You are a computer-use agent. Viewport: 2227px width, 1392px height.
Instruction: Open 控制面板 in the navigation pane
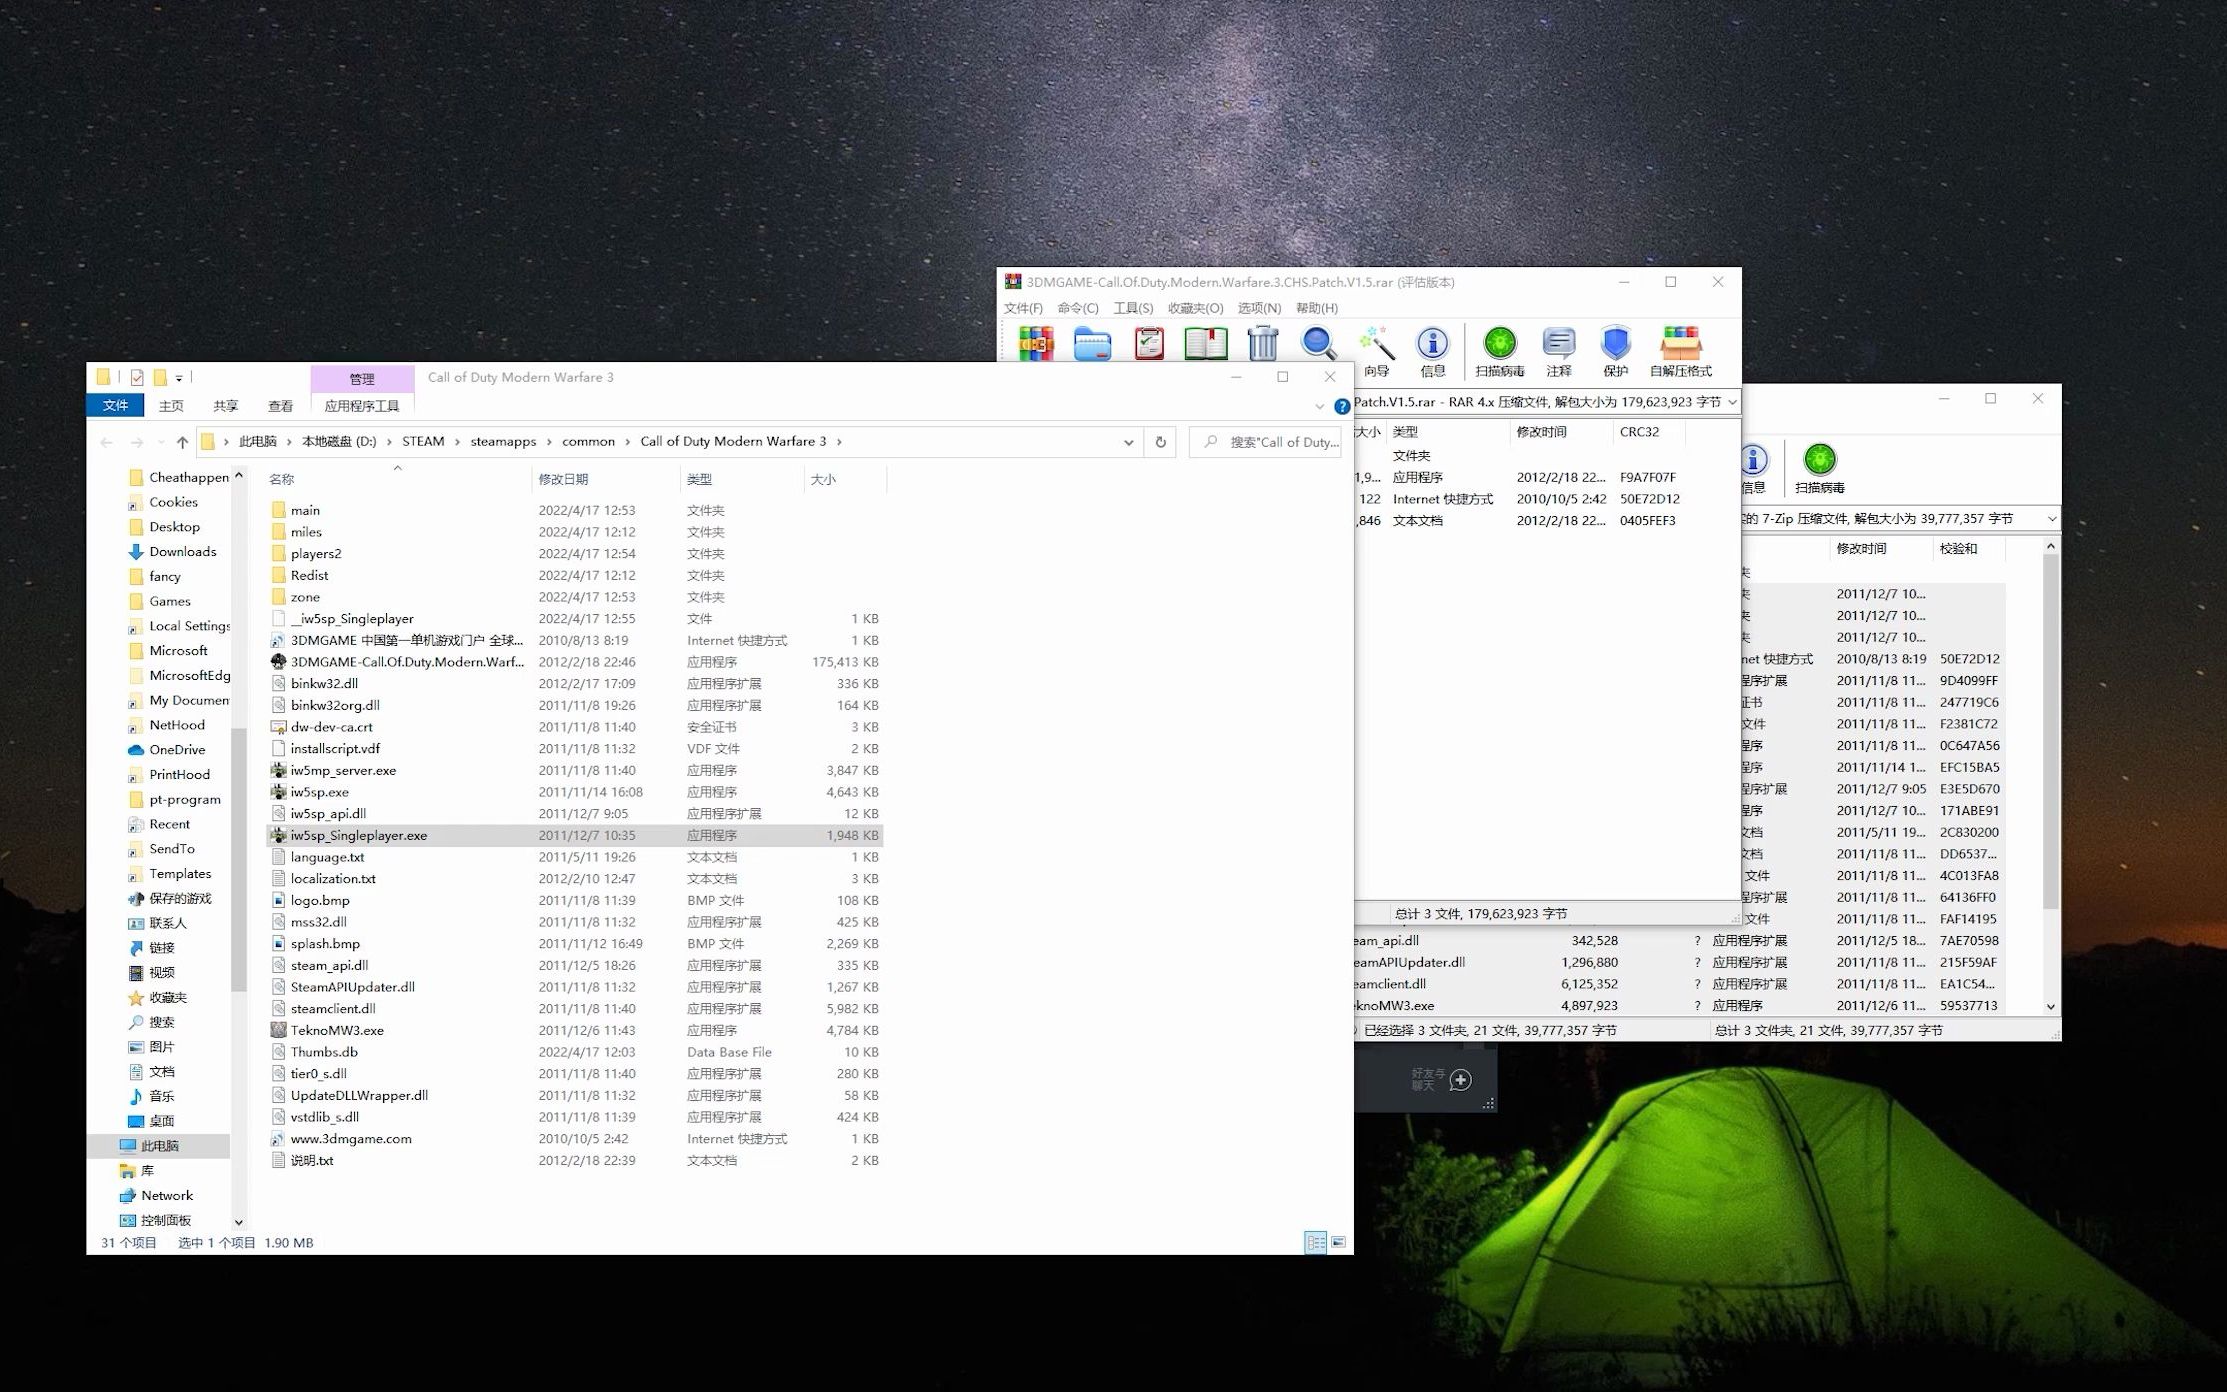coord(165,1220)
